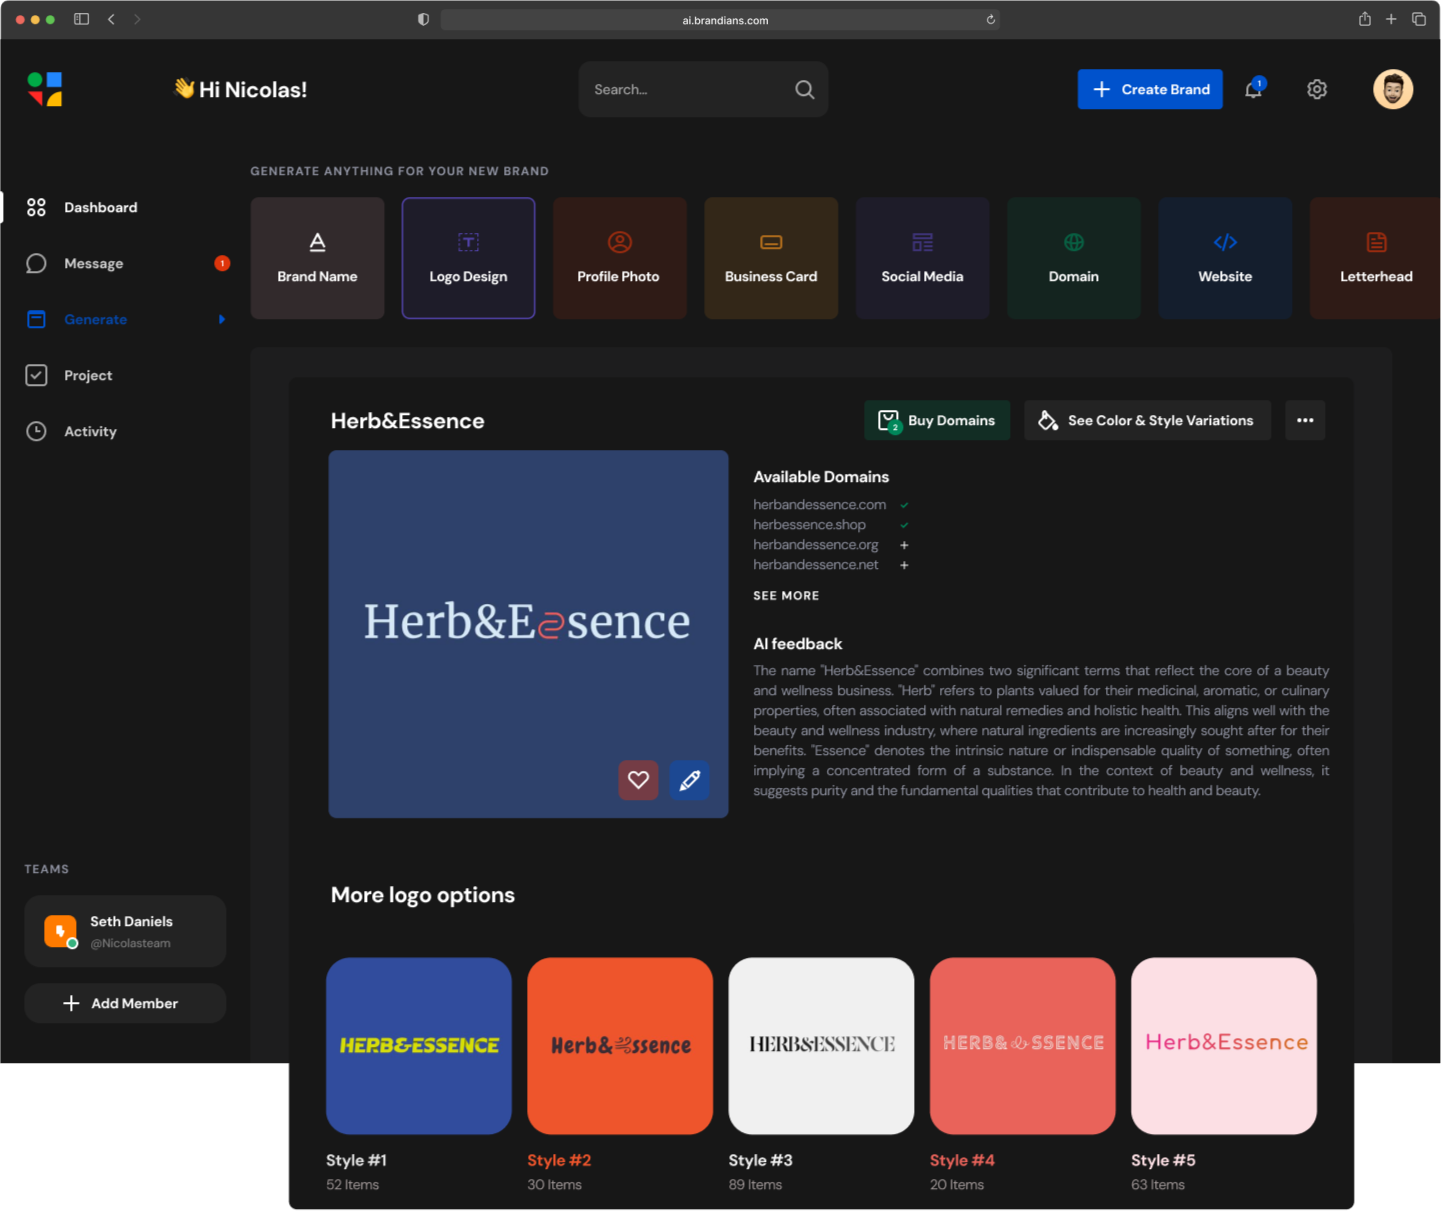Click into the Search input field
Image resolution: width=1441 pixels, height=1211 pixels.
685,90
